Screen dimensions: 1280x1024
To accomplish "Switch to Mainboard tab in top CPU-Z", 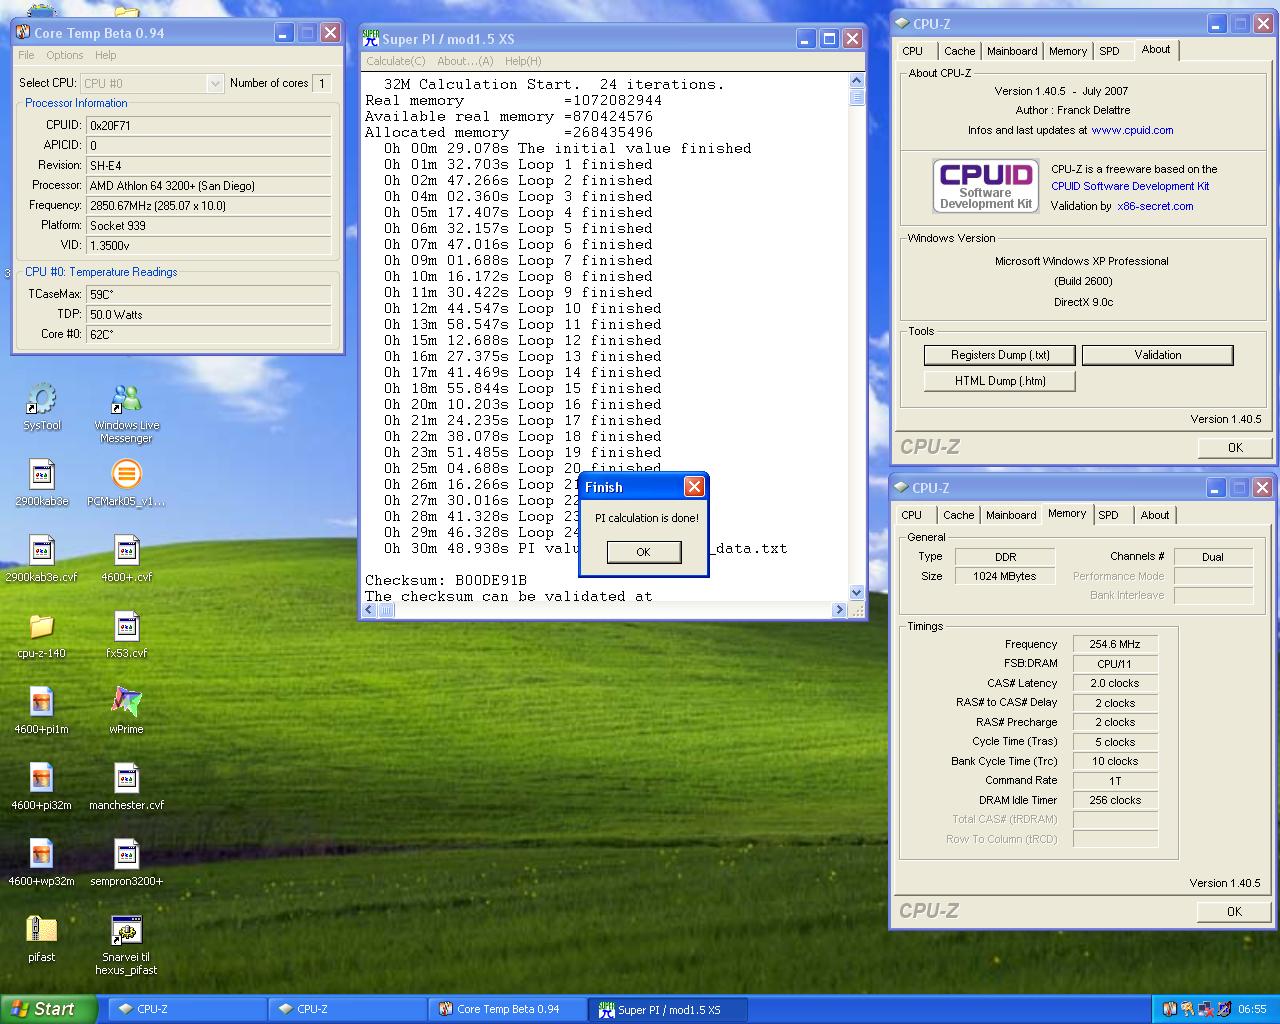I will [1012, 51].
